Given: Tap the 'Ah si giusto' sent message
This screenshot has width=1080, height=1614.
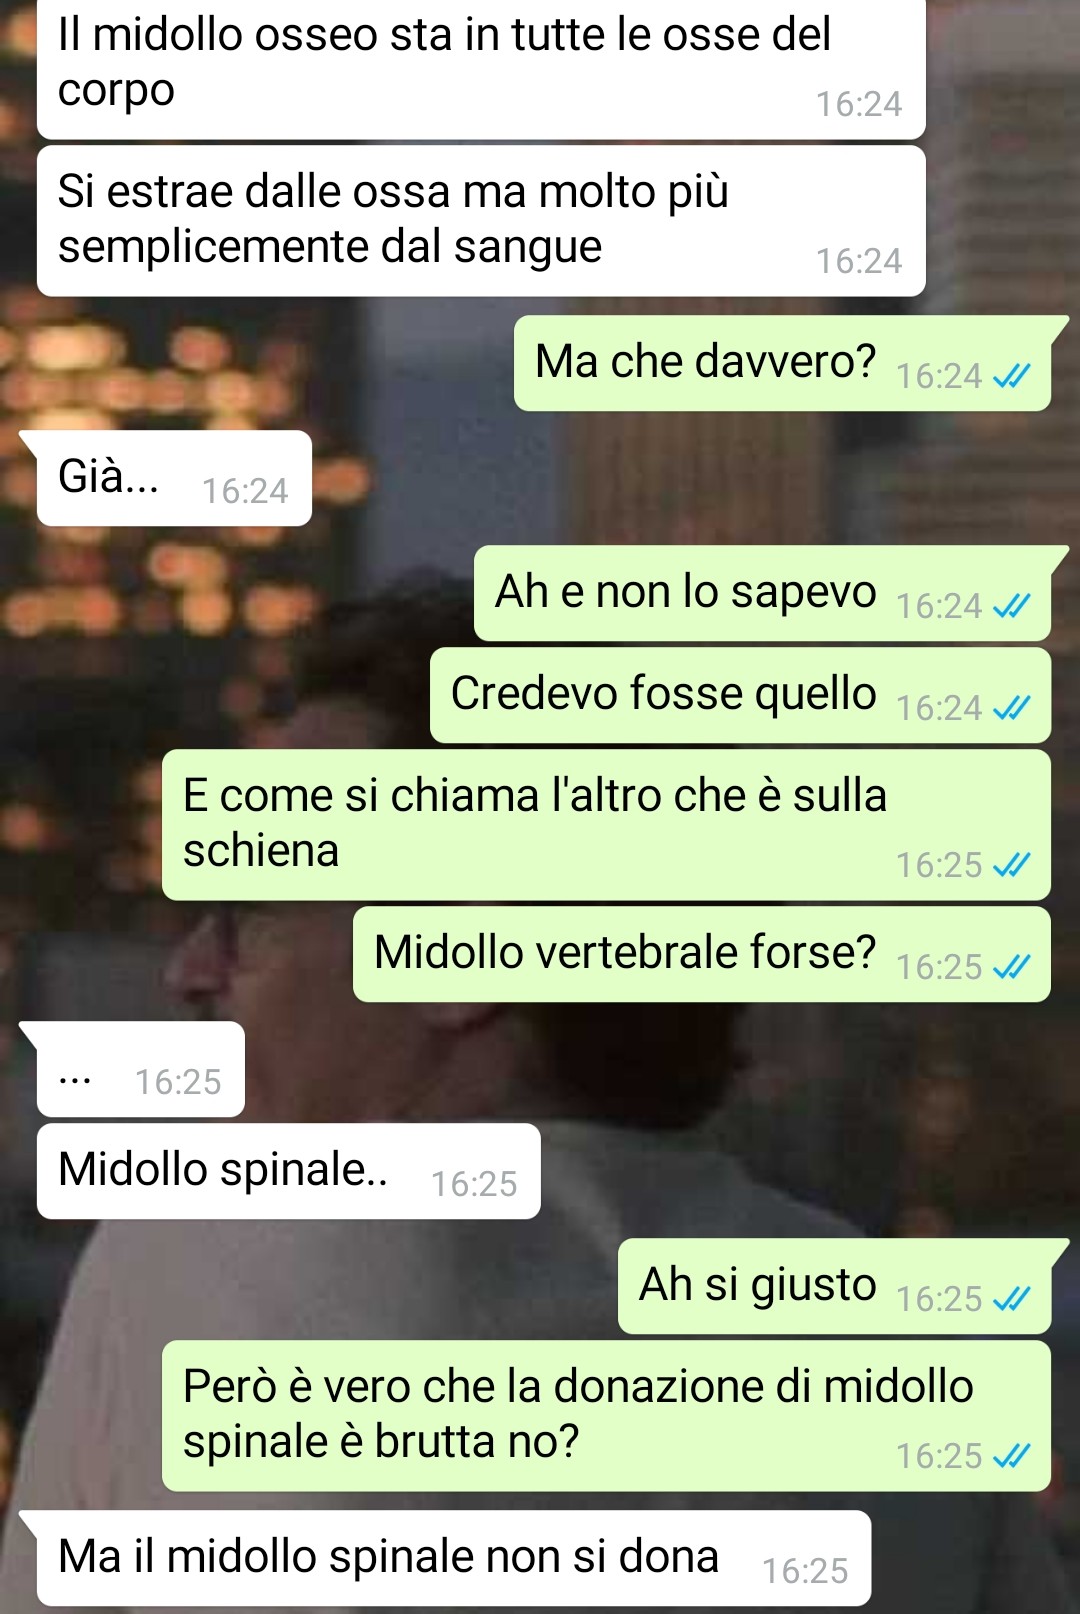Looking at the screenshot, I should pos(835,1286).
